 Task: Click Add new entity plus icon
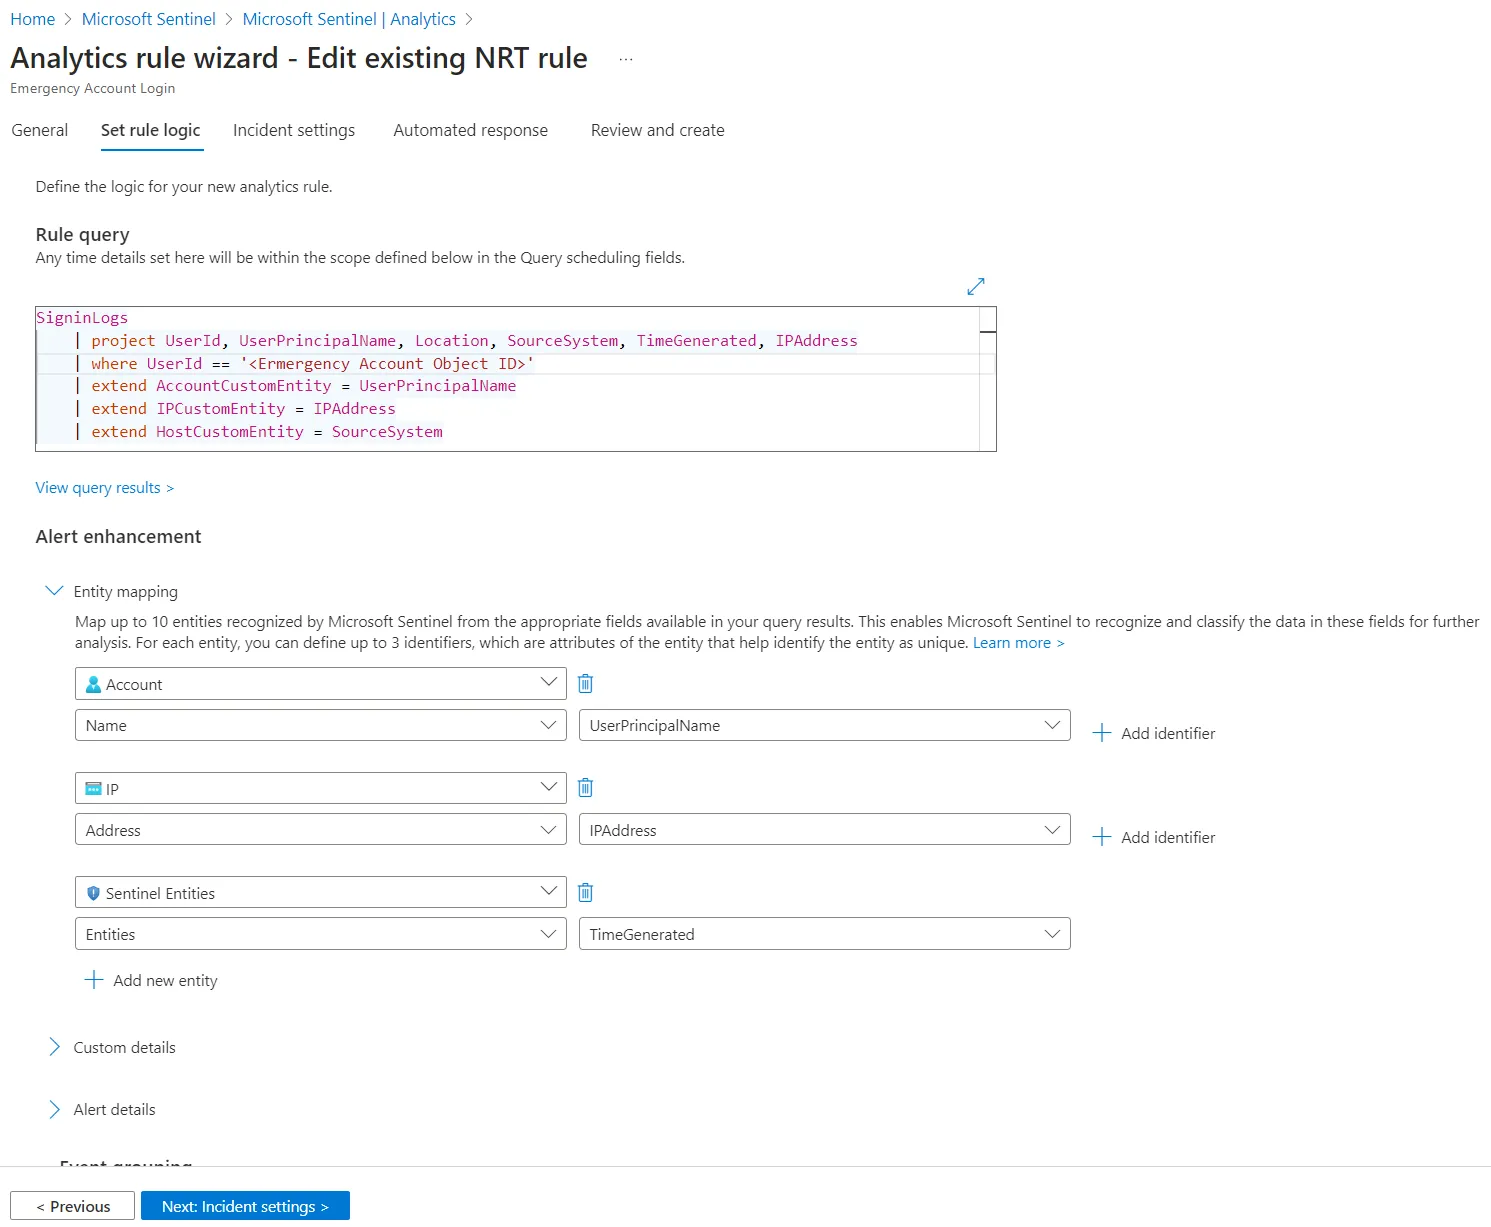(94, 980)
